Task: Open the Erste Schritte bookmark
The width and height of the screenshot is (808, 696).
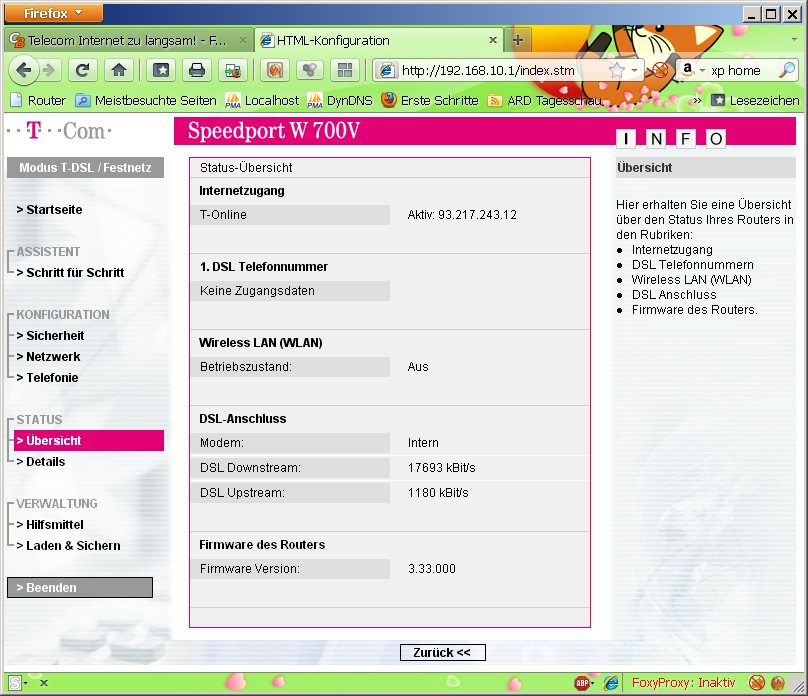Action: (430, 100)
